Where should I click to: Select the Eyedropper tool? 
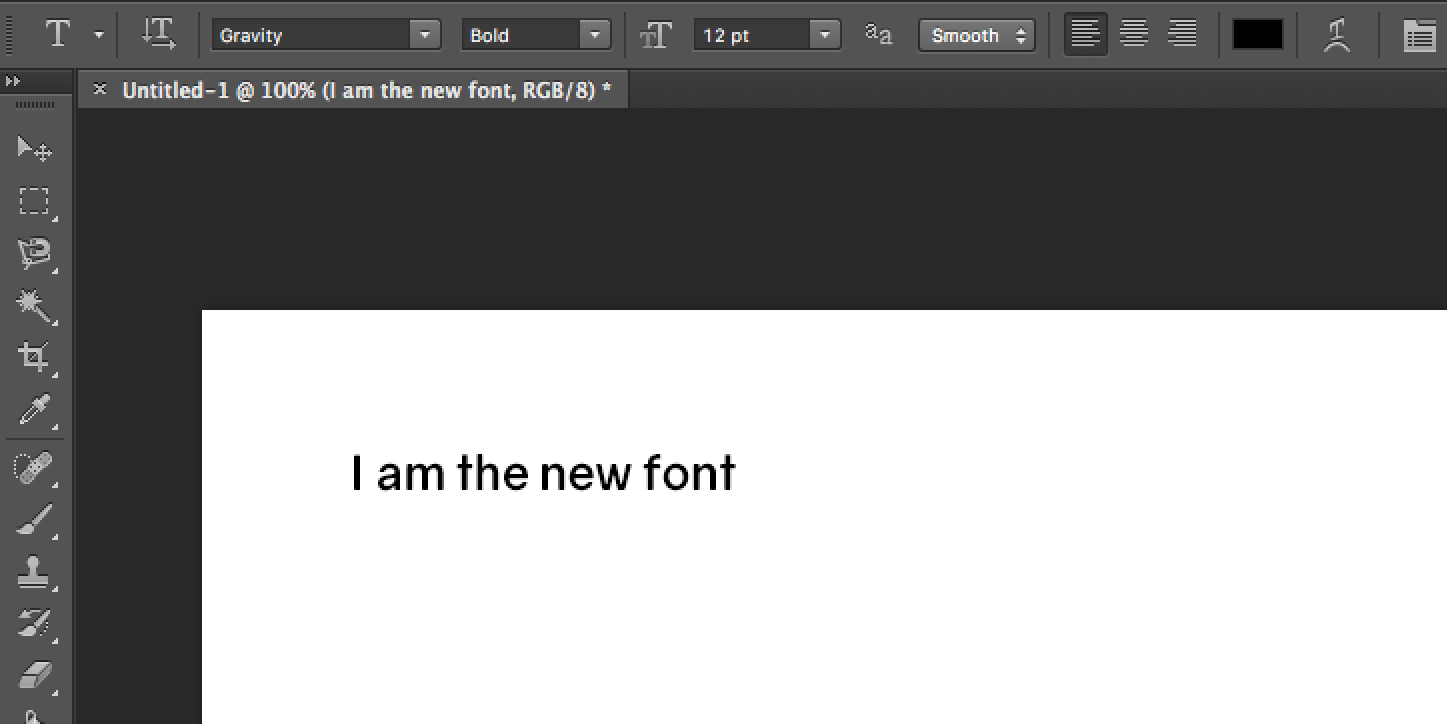tap(34, 411)
